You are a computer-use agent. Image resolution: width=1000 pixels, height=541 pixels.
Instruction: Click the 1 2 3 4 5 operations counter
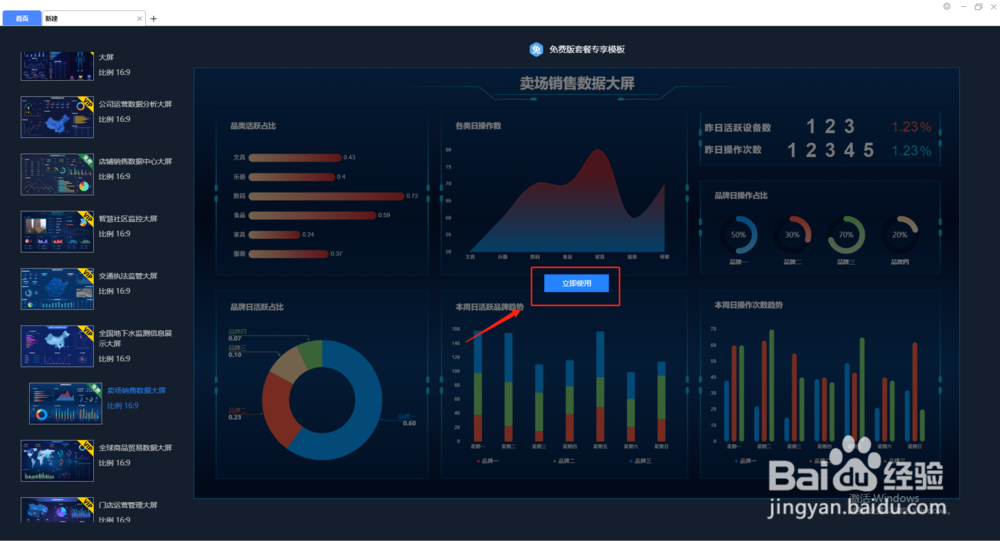click(x=830, y=151)
